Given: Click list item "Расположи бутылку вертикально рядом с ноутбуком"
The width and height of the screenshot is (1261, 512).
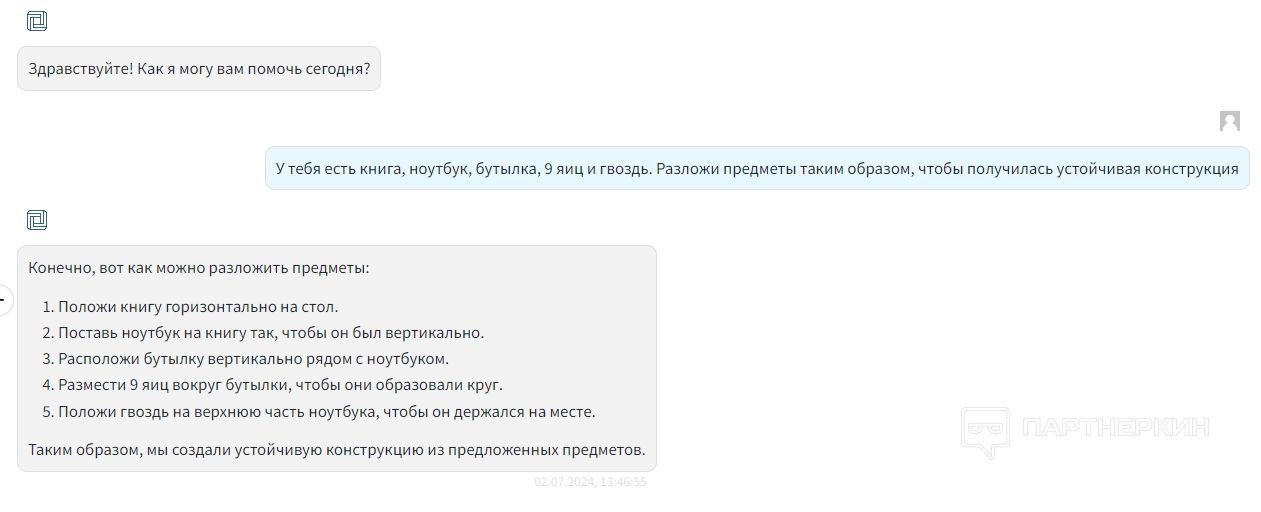Looking at the screenshot, I should point(253,359).
